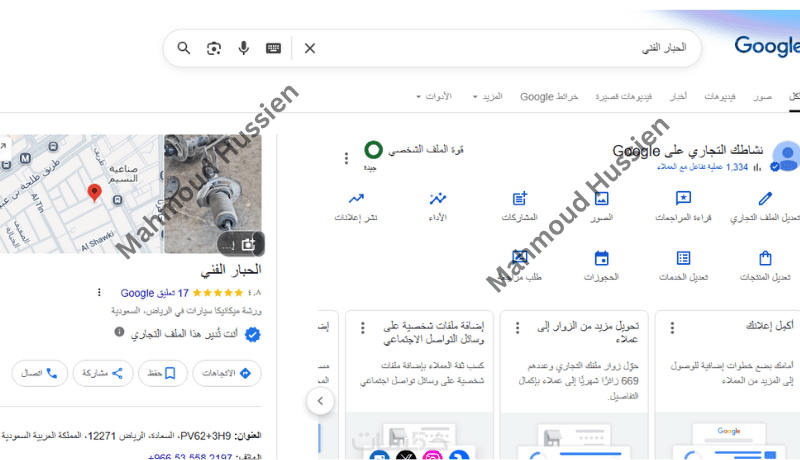Open the profile strength three-dot menu
Viewport: 800px width, 460px height.
(346, 159)
